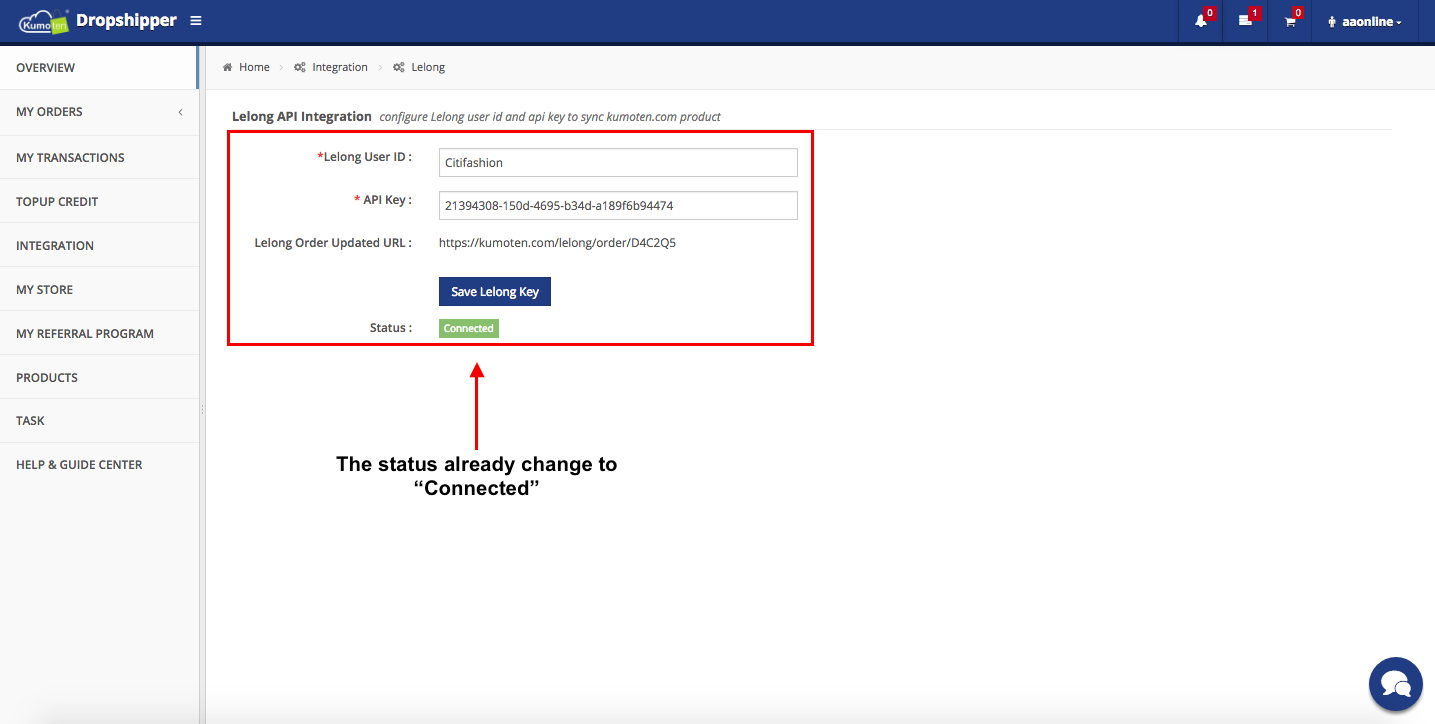Go to Products in the sidebar
This screenshot has height=724, width=1435.
click(x=99, y=377)
